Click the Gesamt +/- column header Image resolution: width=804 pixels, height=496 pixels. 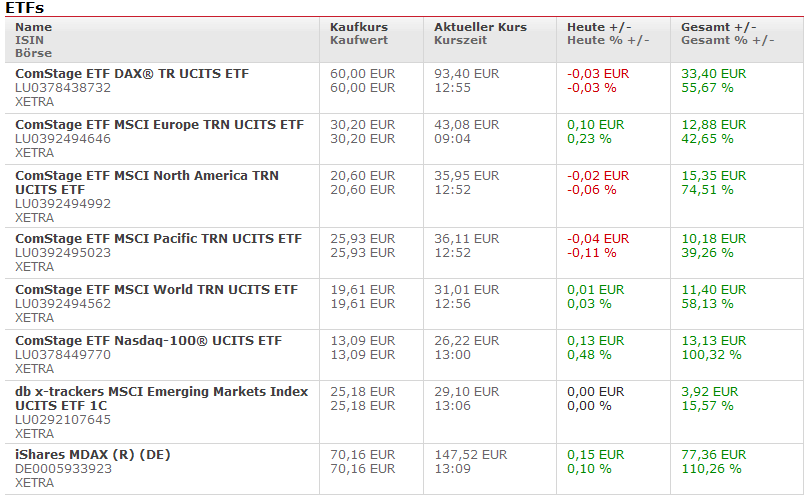[719, 27]
